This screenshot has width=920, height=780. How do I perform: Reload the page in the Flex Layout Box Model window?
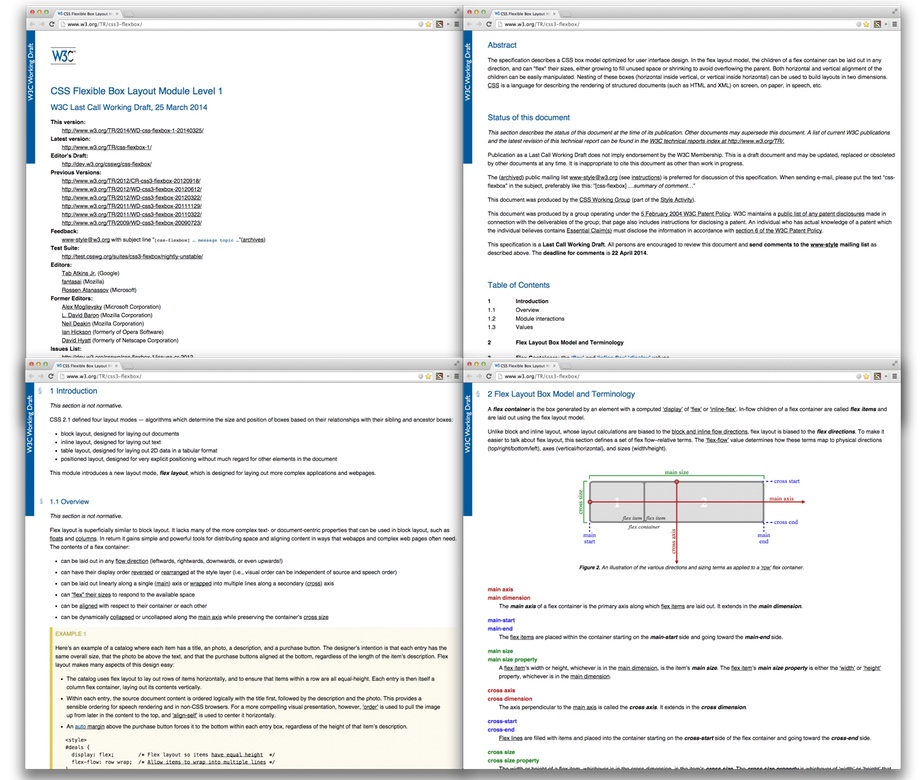click(x=489, y=376)
